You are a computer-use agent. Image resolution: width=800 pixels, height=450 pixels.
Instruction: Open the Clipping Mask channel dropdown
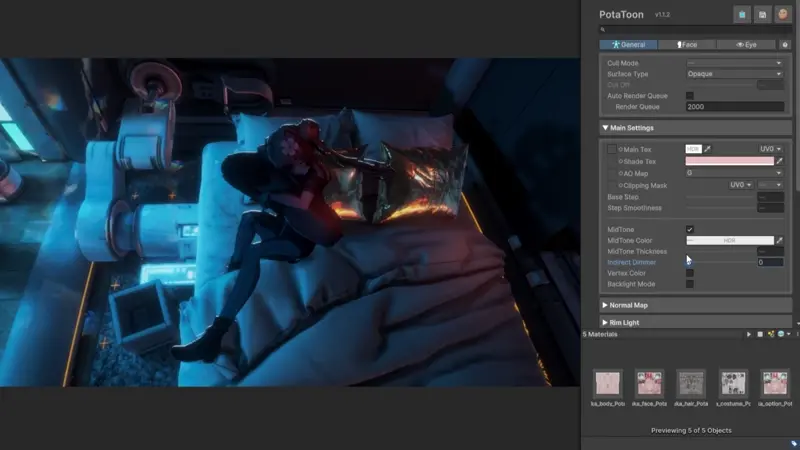coord(770,185)
